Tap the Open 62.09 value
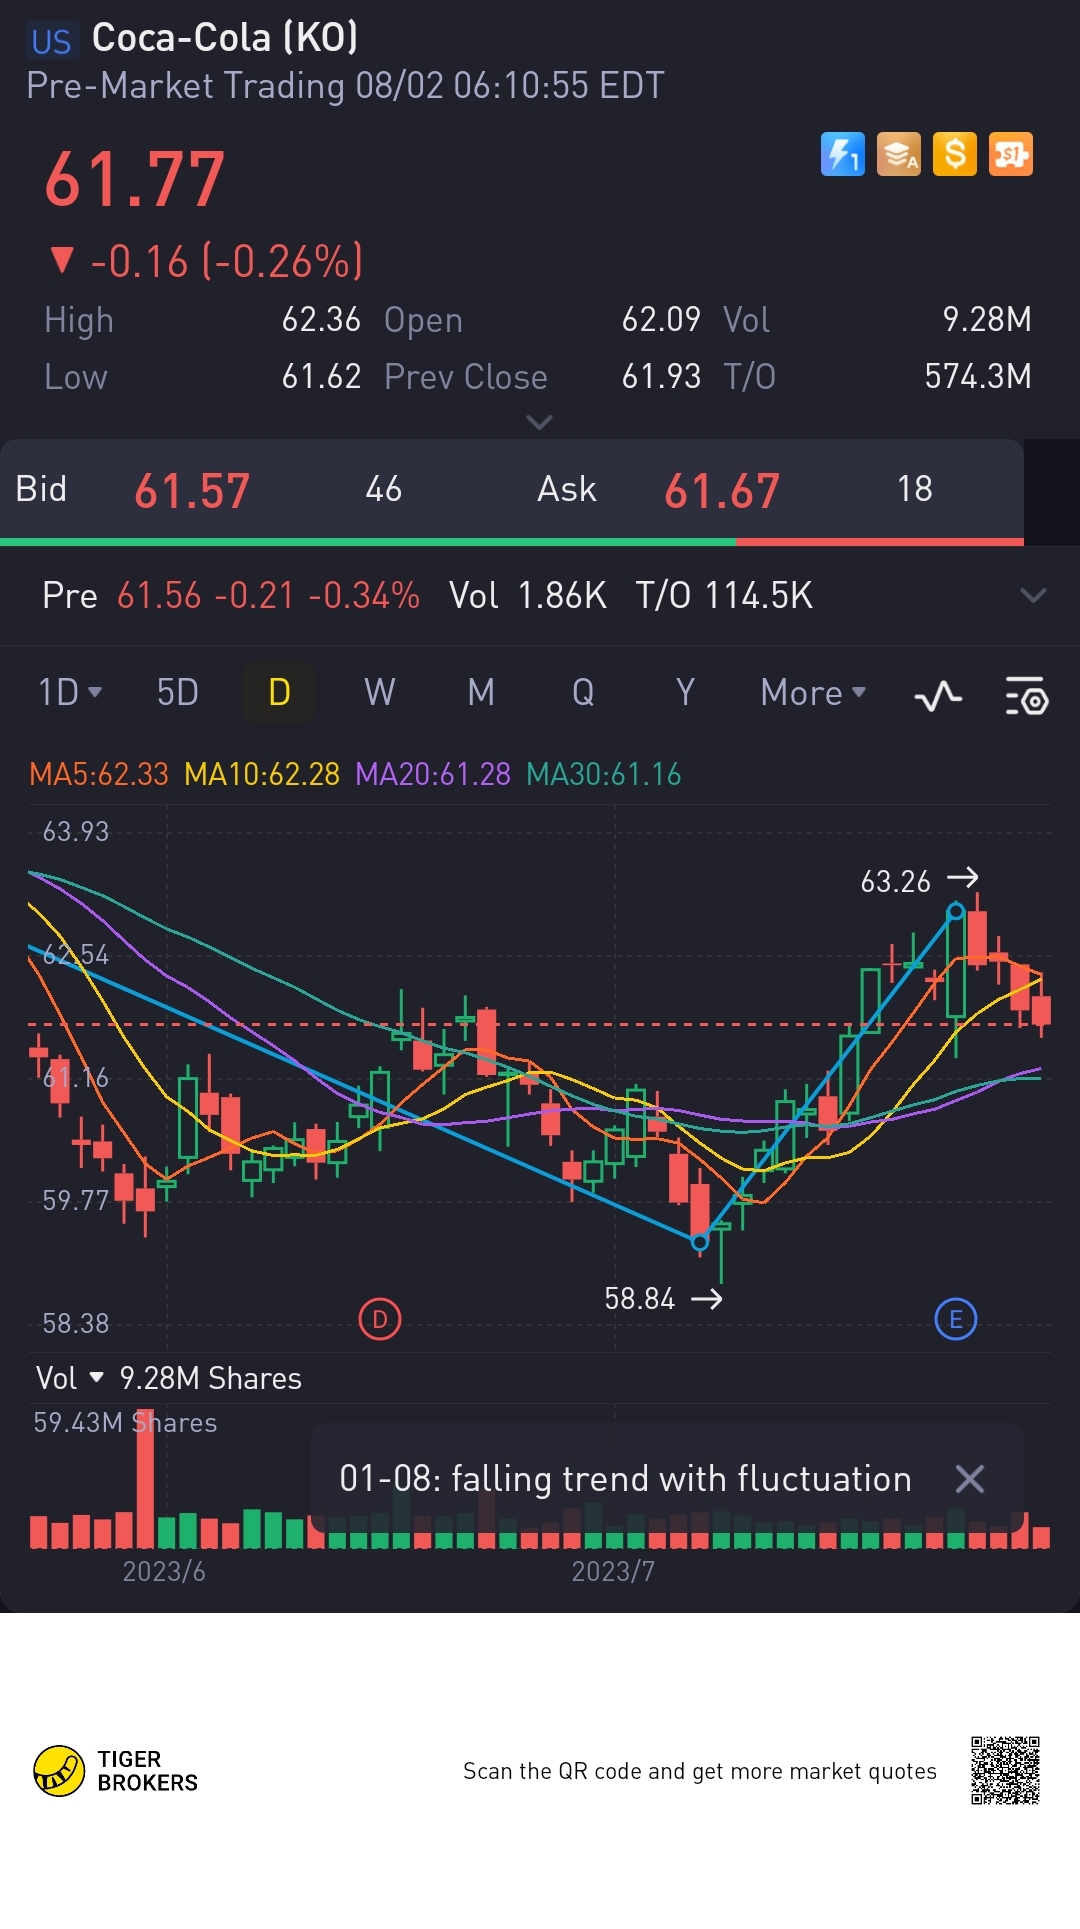This screenshot has width=1080, height=1929. click(x=661, y=320)
